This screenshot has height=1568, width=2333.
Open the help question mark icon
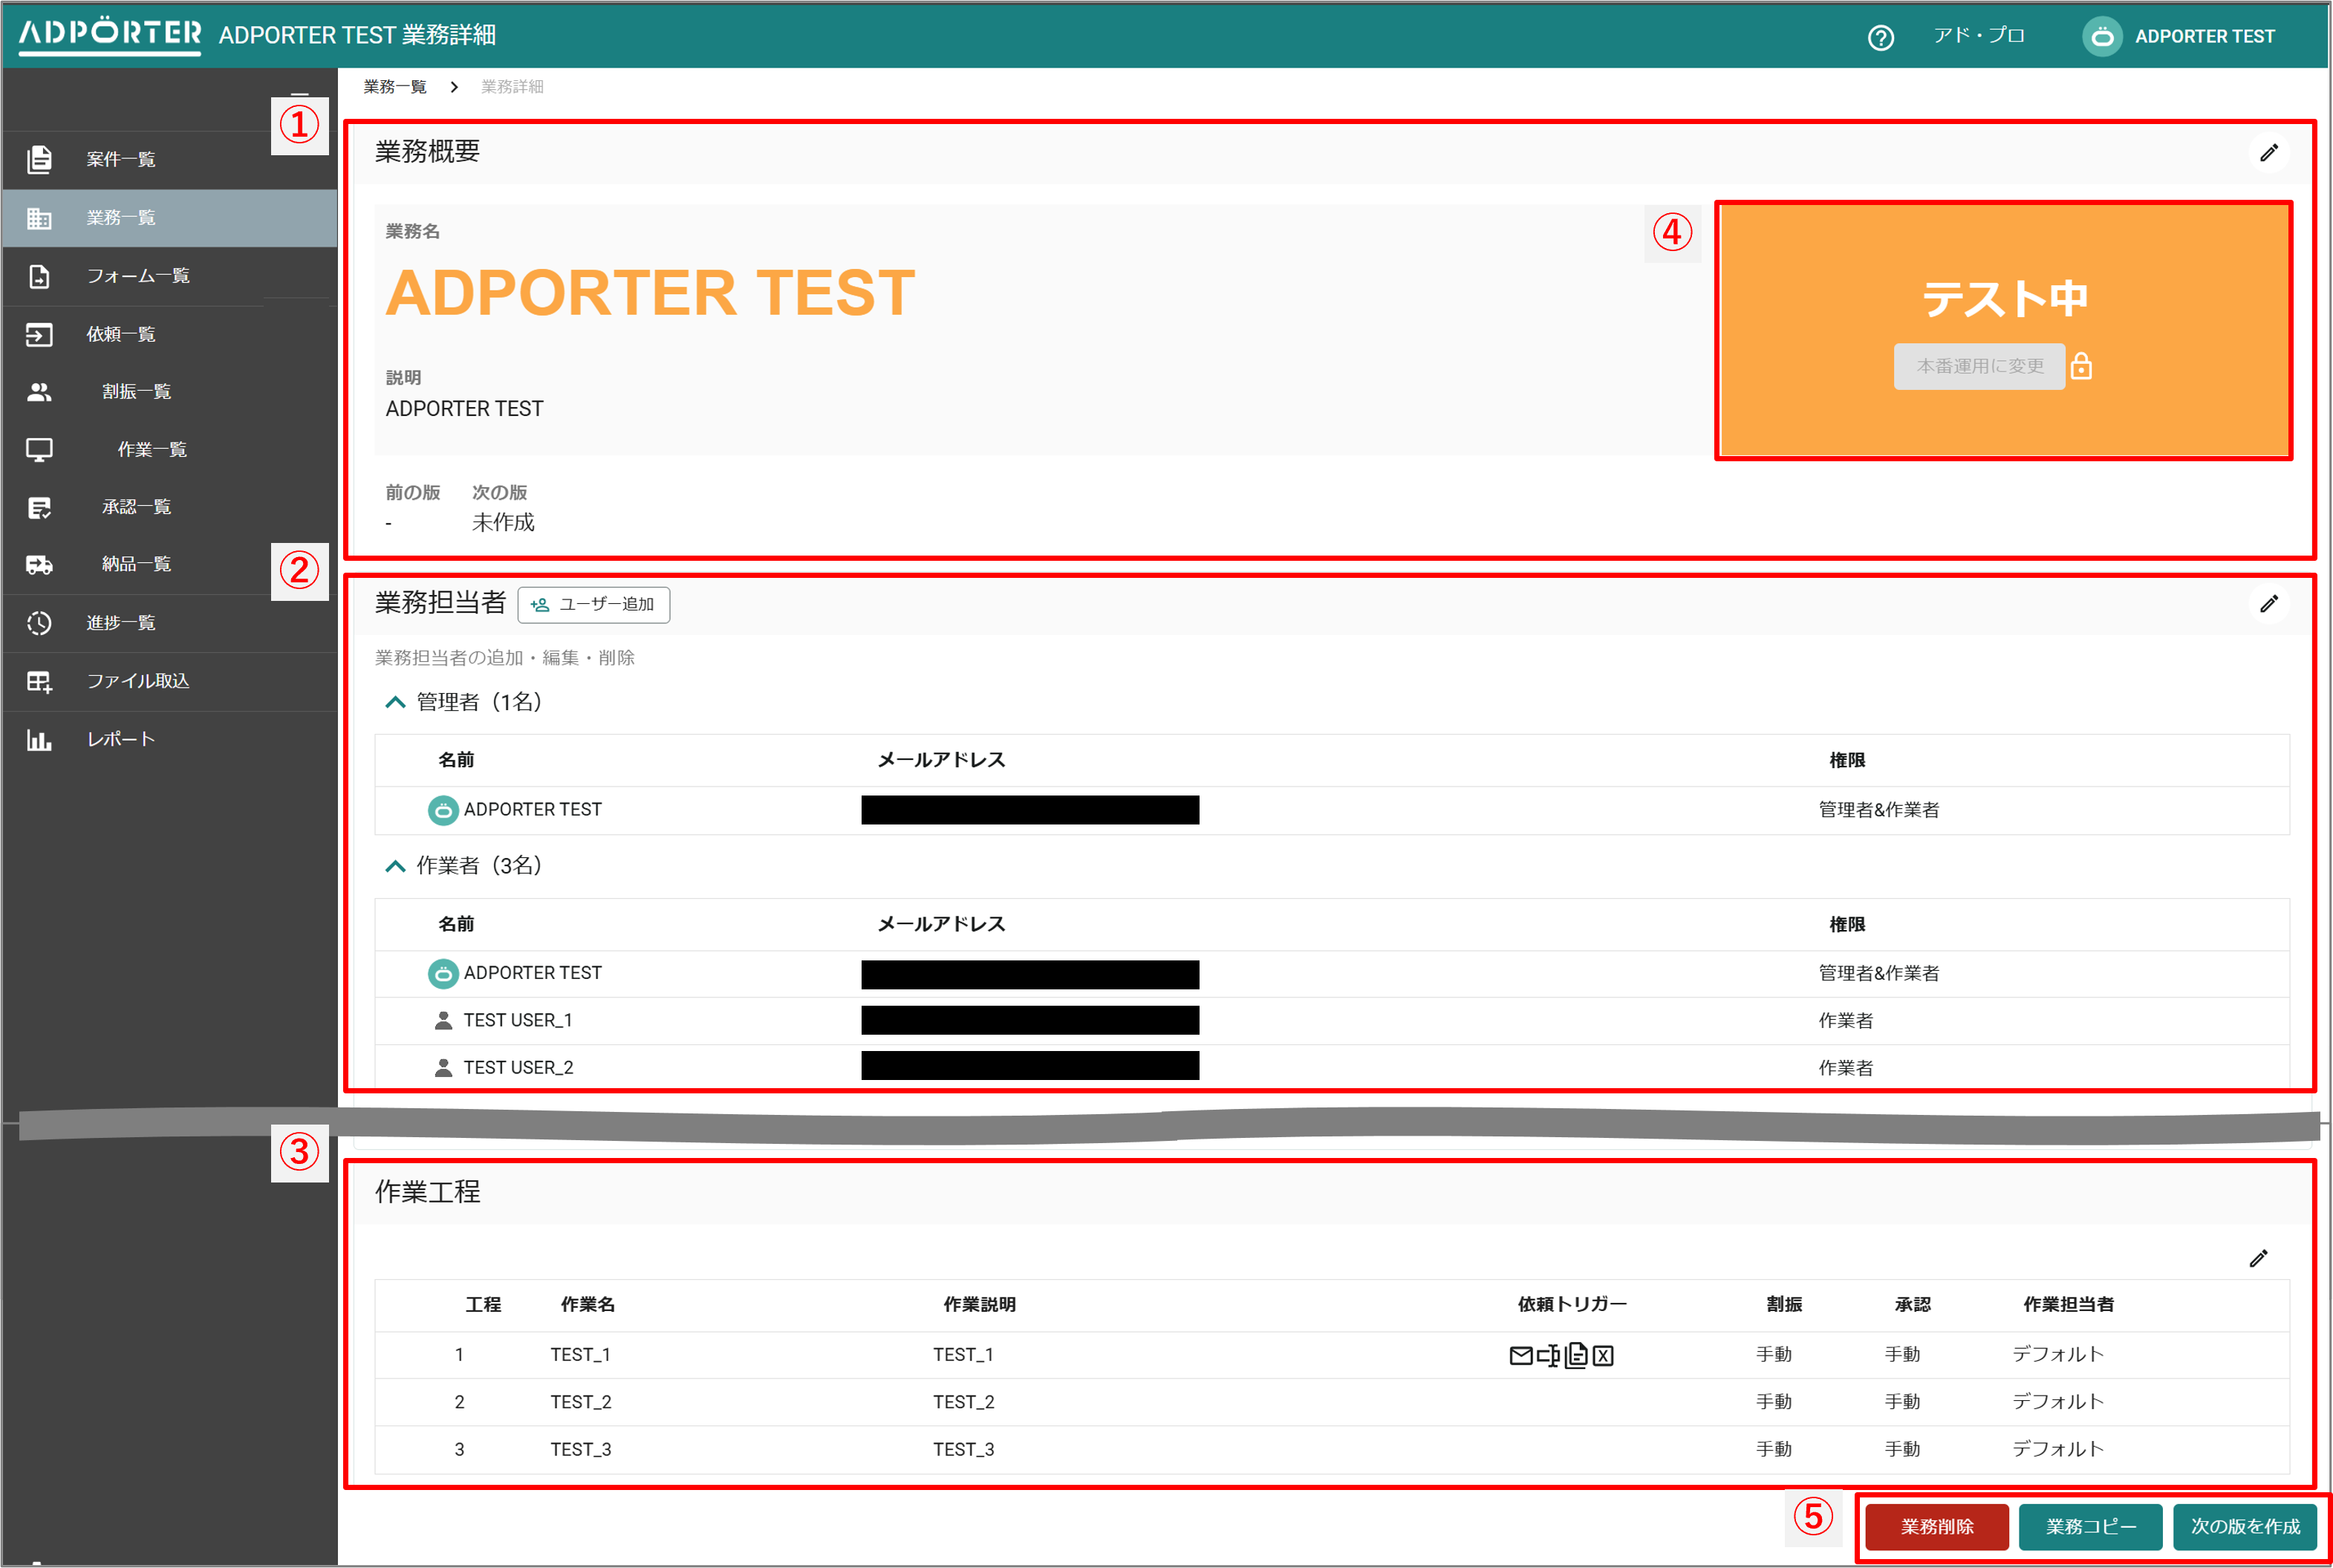[x=1880, y=37]
